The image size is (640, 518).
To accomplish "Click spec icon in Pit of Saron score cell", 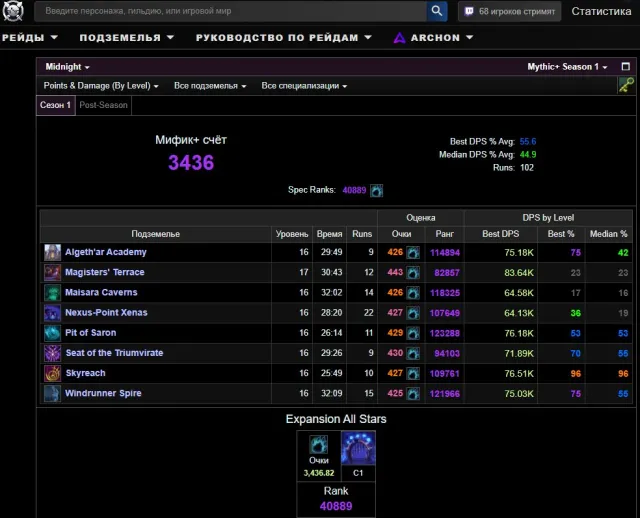I will coord(413,333).
